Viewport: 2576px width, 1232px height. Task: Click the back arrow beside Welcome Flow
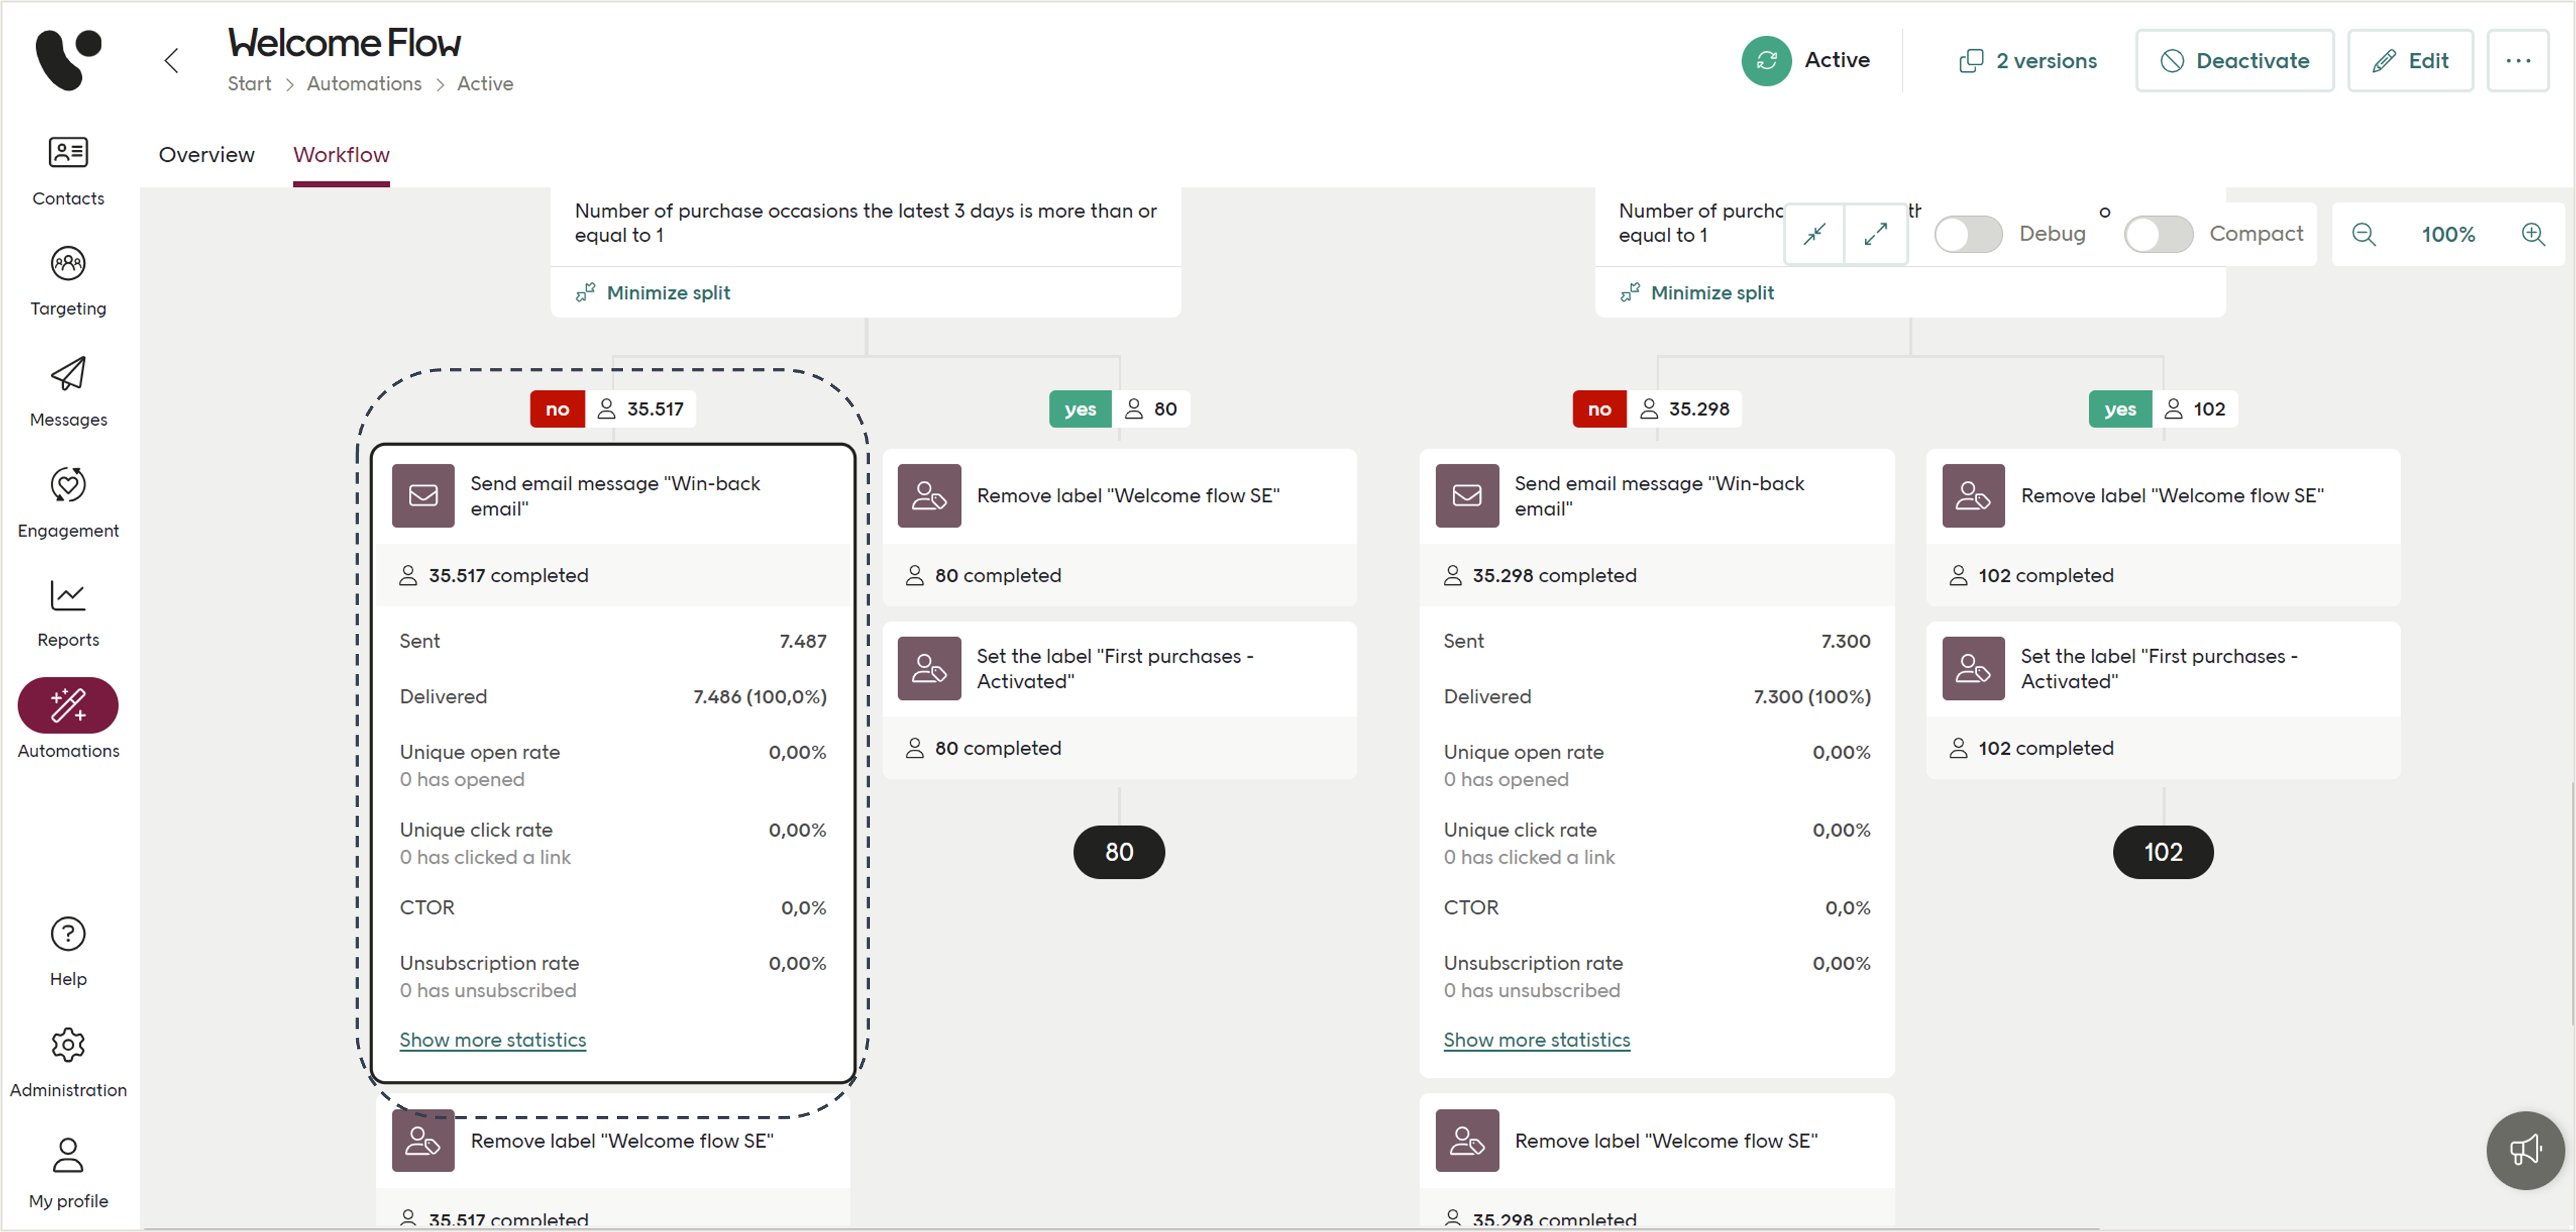pyautogui.click(x=172, y=61)
